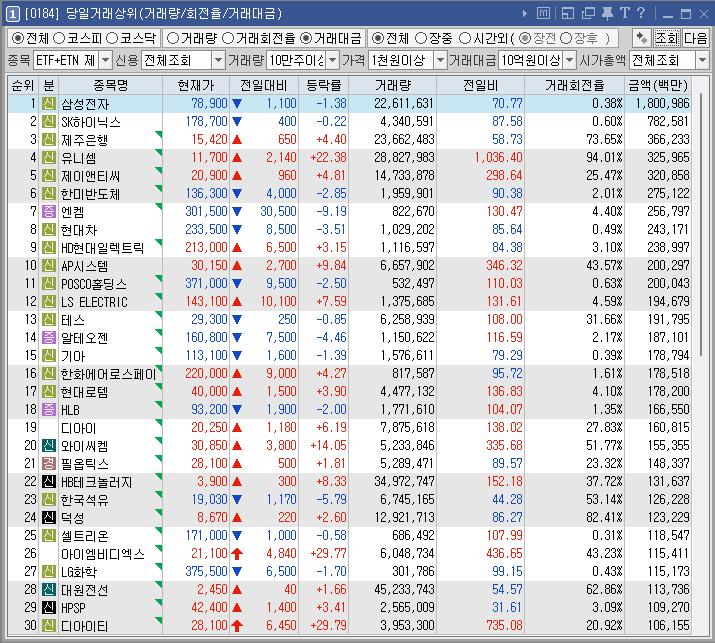Select the 한화에어로스페이스 stock name
This screenshot has height=643, width=715.
tap(109, 374)
